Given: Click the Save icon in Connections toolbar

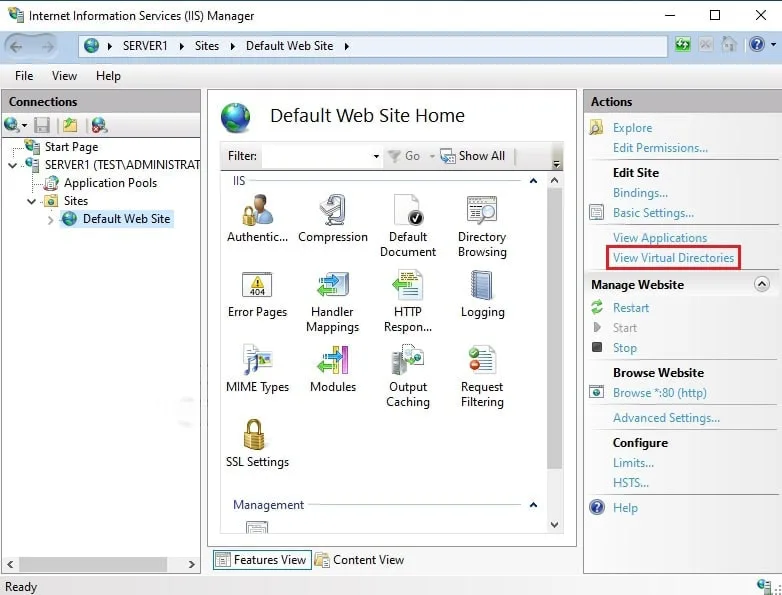Looking at the screenshot, I should (42, 125).
